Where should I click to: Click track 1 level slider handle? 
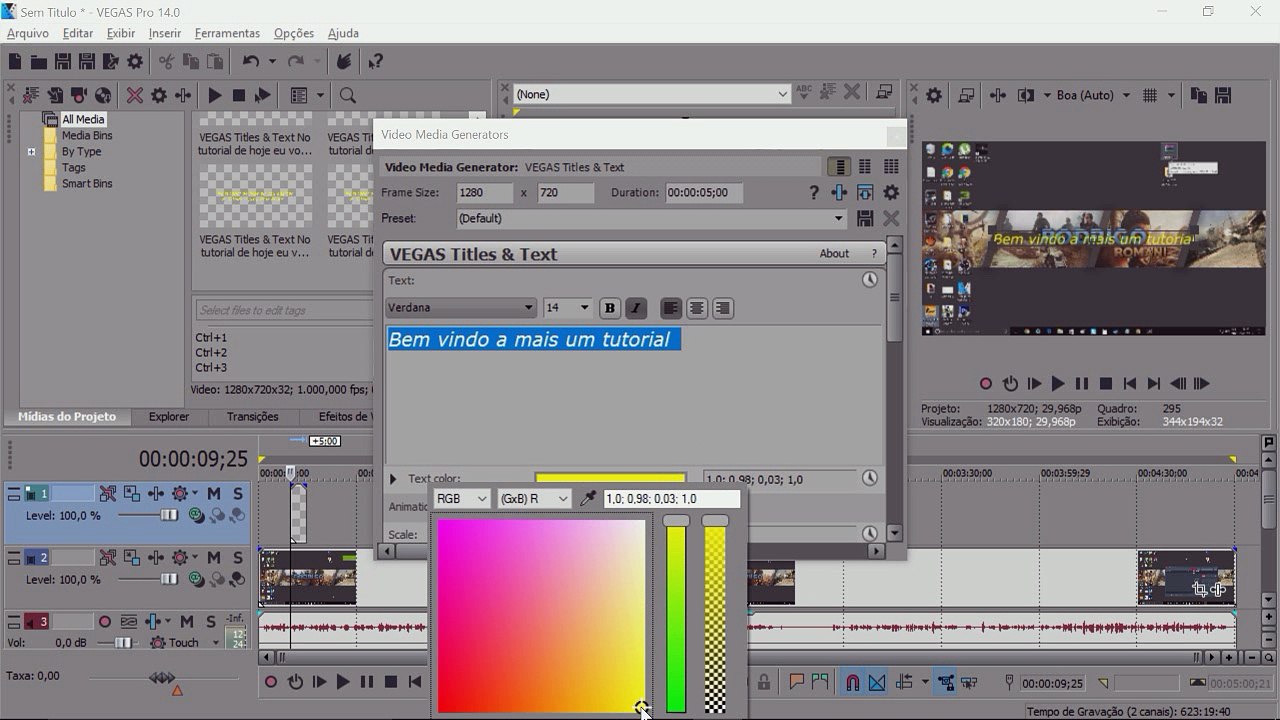(169, 515)
